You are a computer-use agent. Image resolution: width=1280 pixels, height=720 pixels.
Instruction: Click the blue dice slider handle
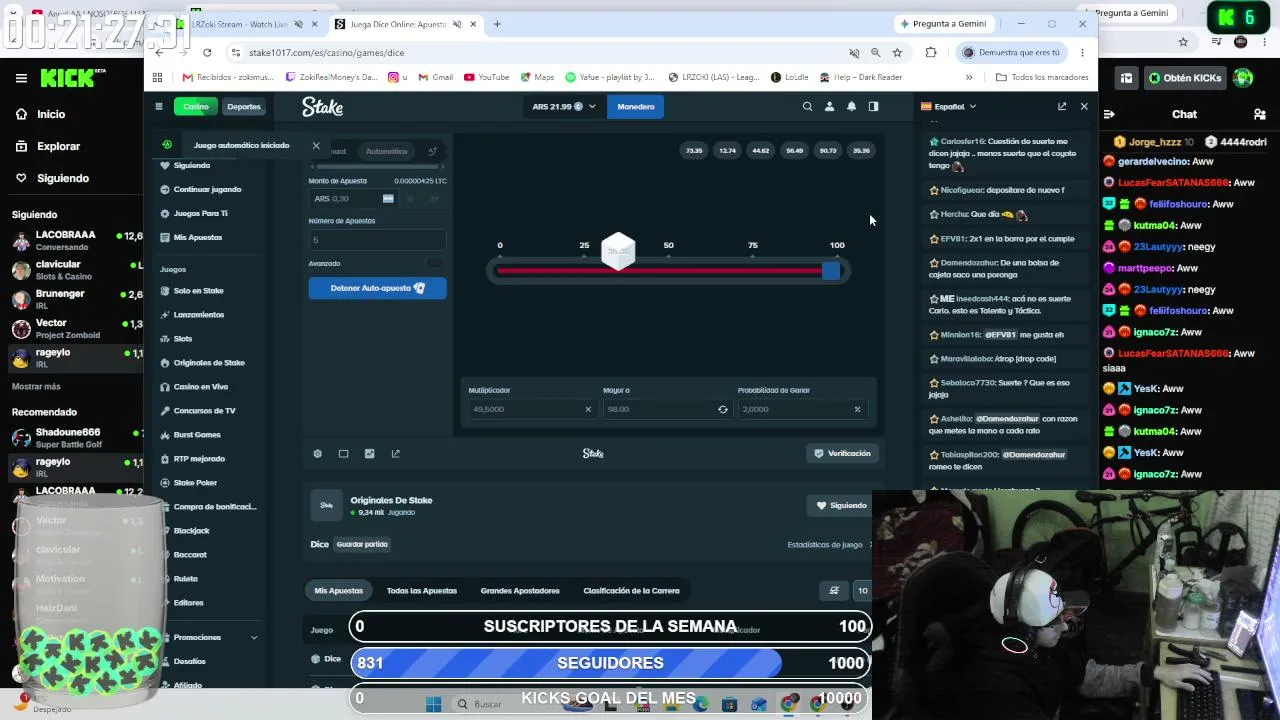[831, 270]
